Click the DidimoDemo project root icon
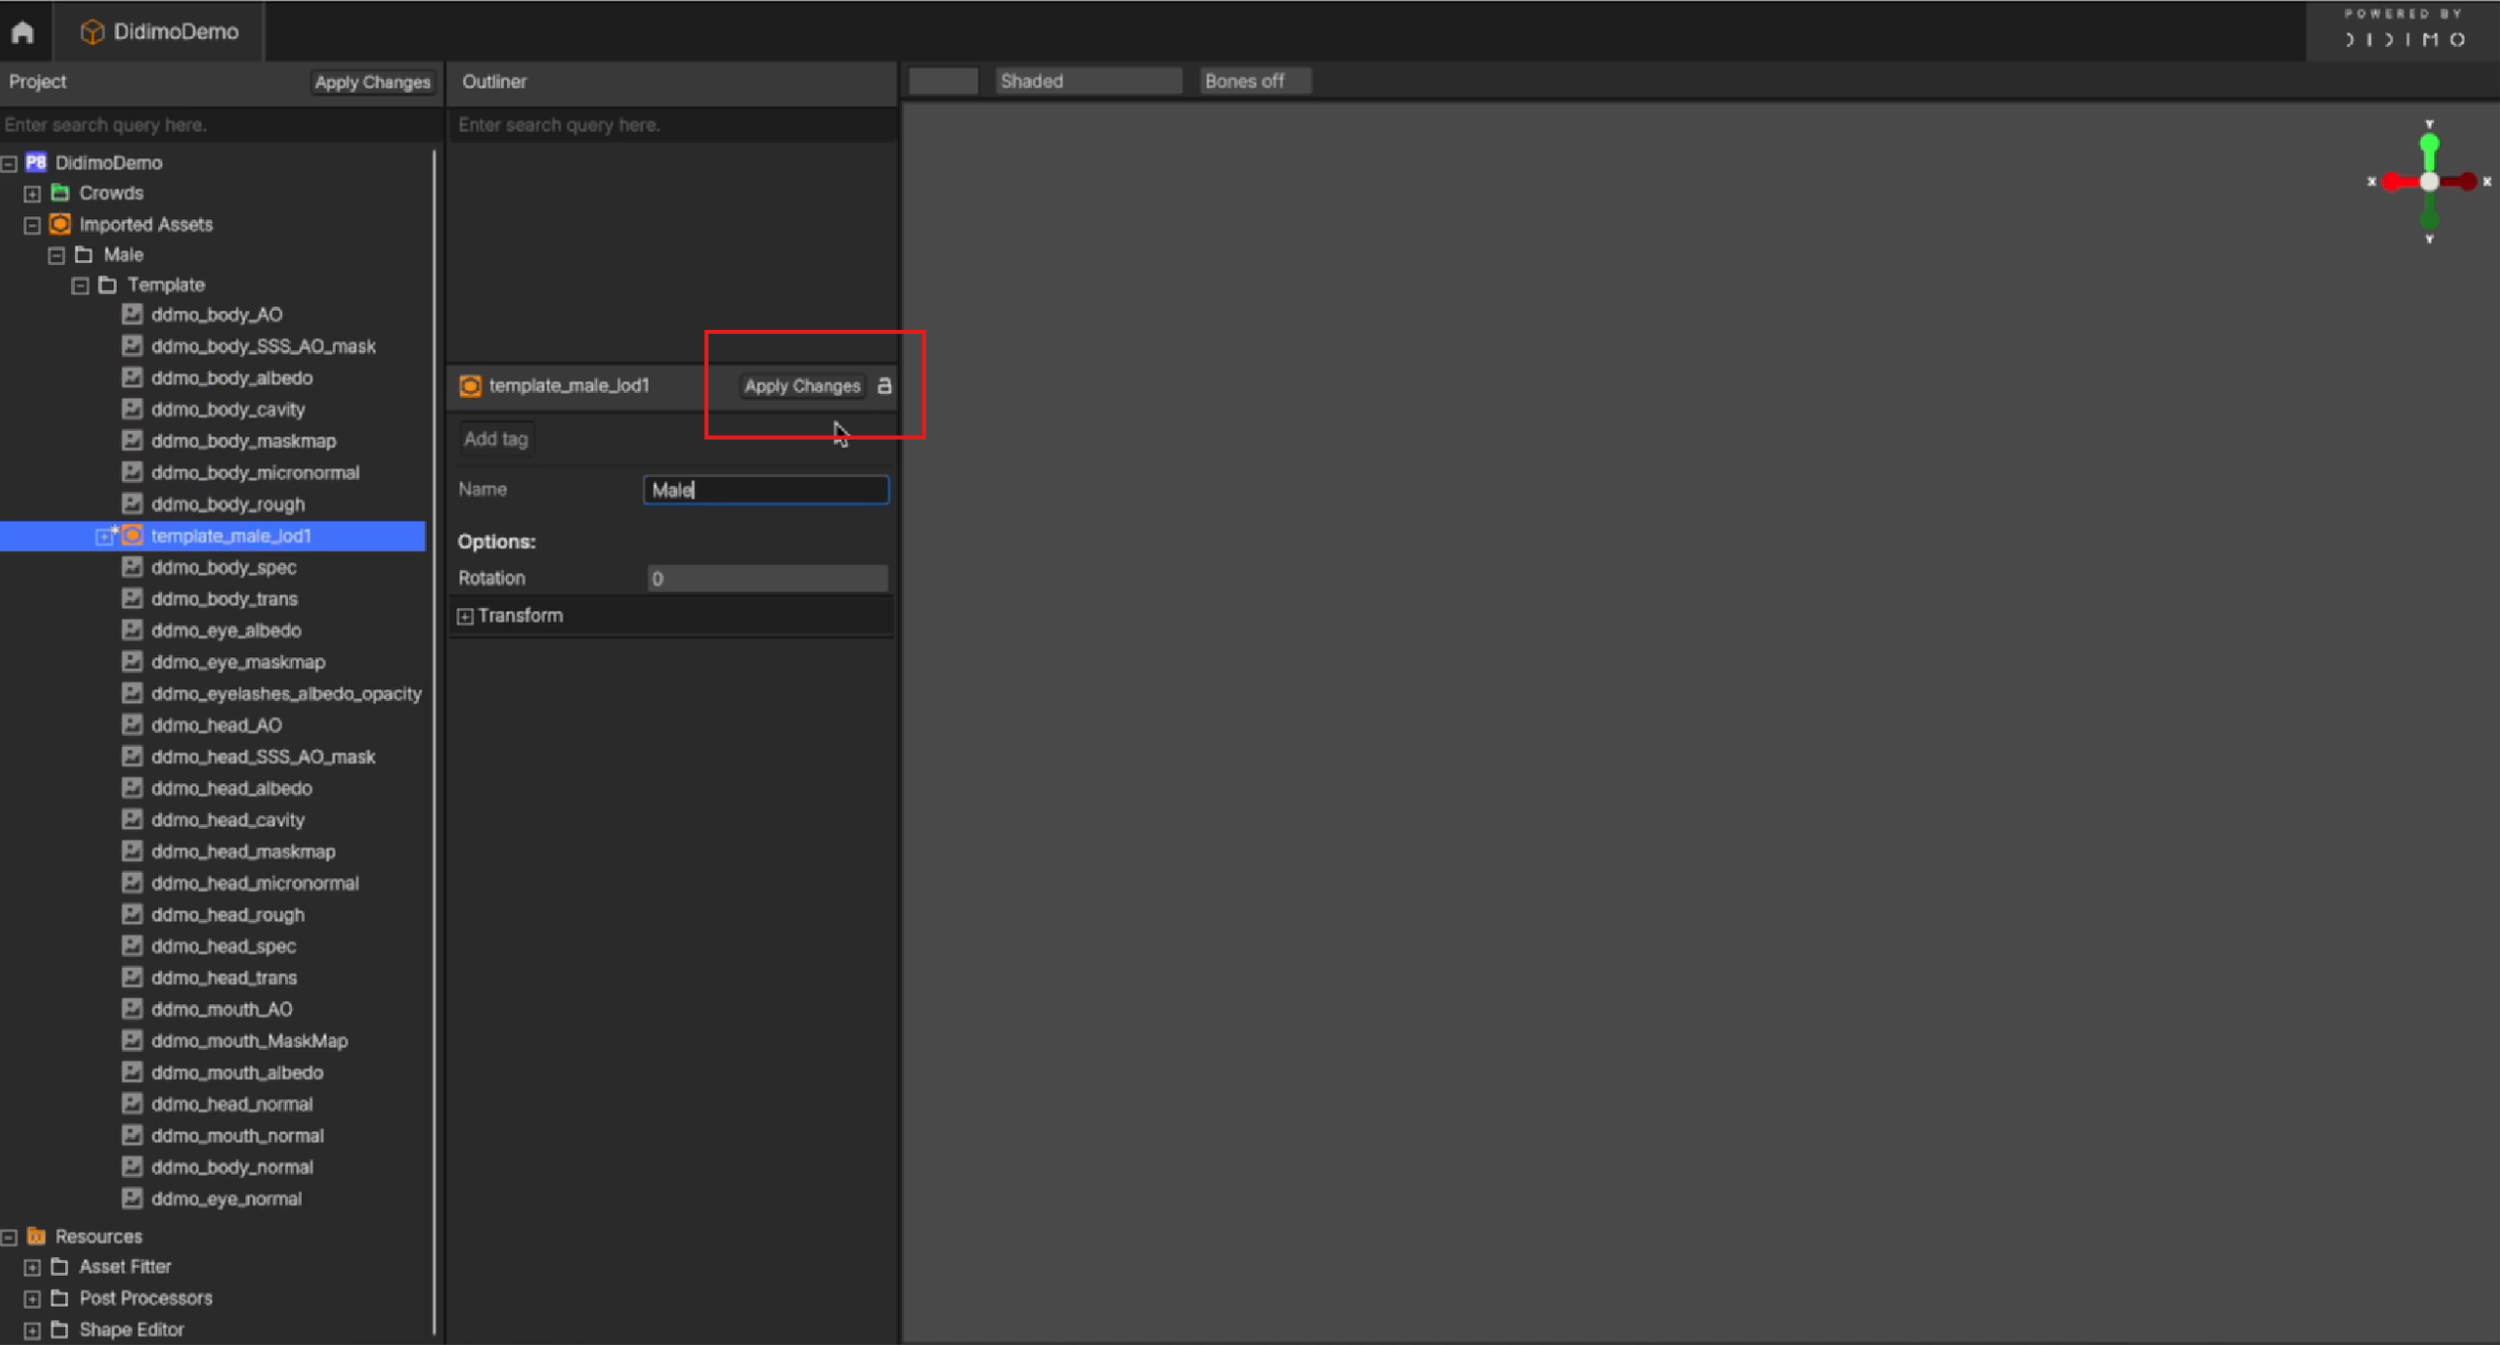Viewport: 2500px width, 1345px height. coord(36,162)
